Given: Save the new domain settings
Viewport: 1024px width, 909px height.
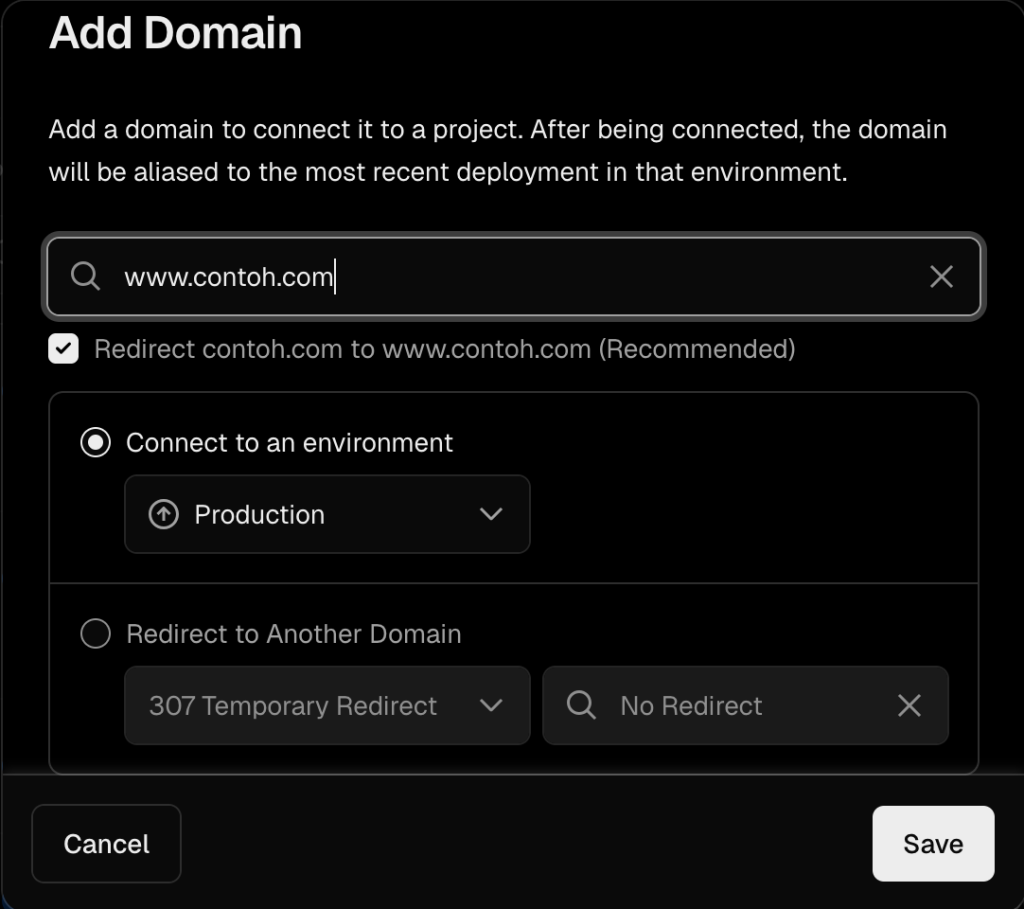Looking at the screenshot, I should [x=932, y=844].
